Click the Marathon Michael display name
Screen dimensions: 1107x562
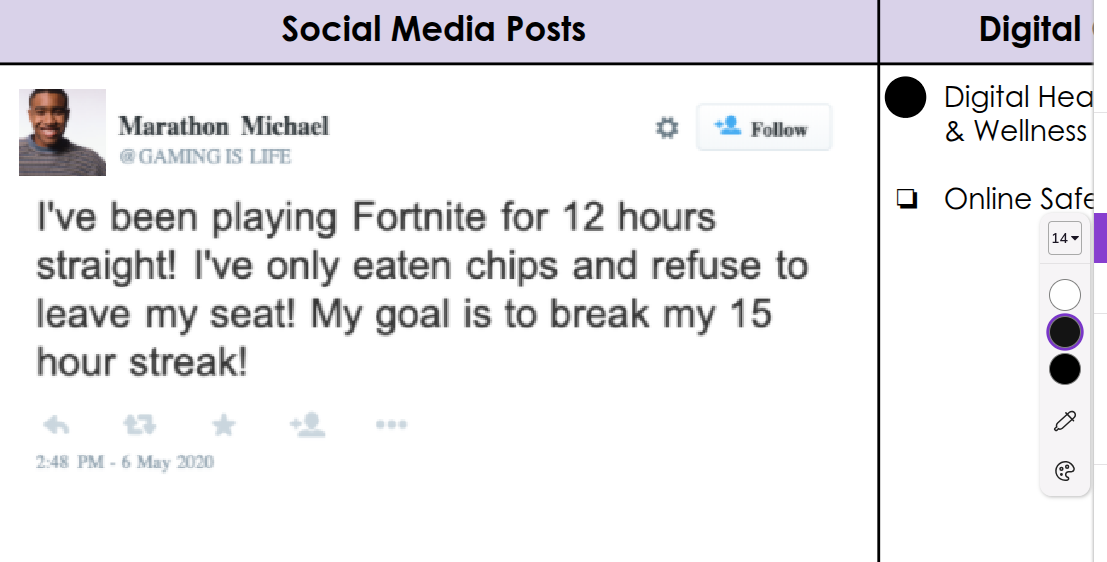(223, 126)
